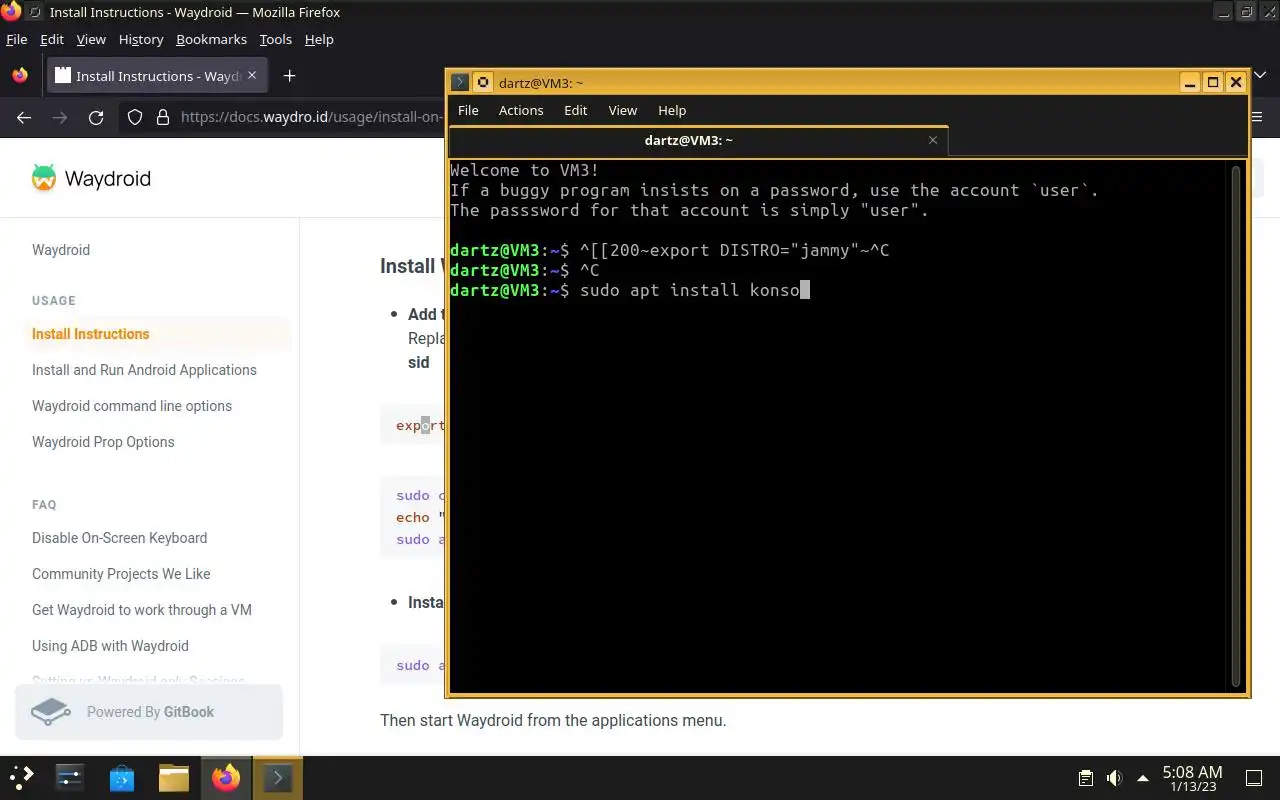1280x800 pixels.
Task: Open terminal Actions menu
Action: point(521,110)
